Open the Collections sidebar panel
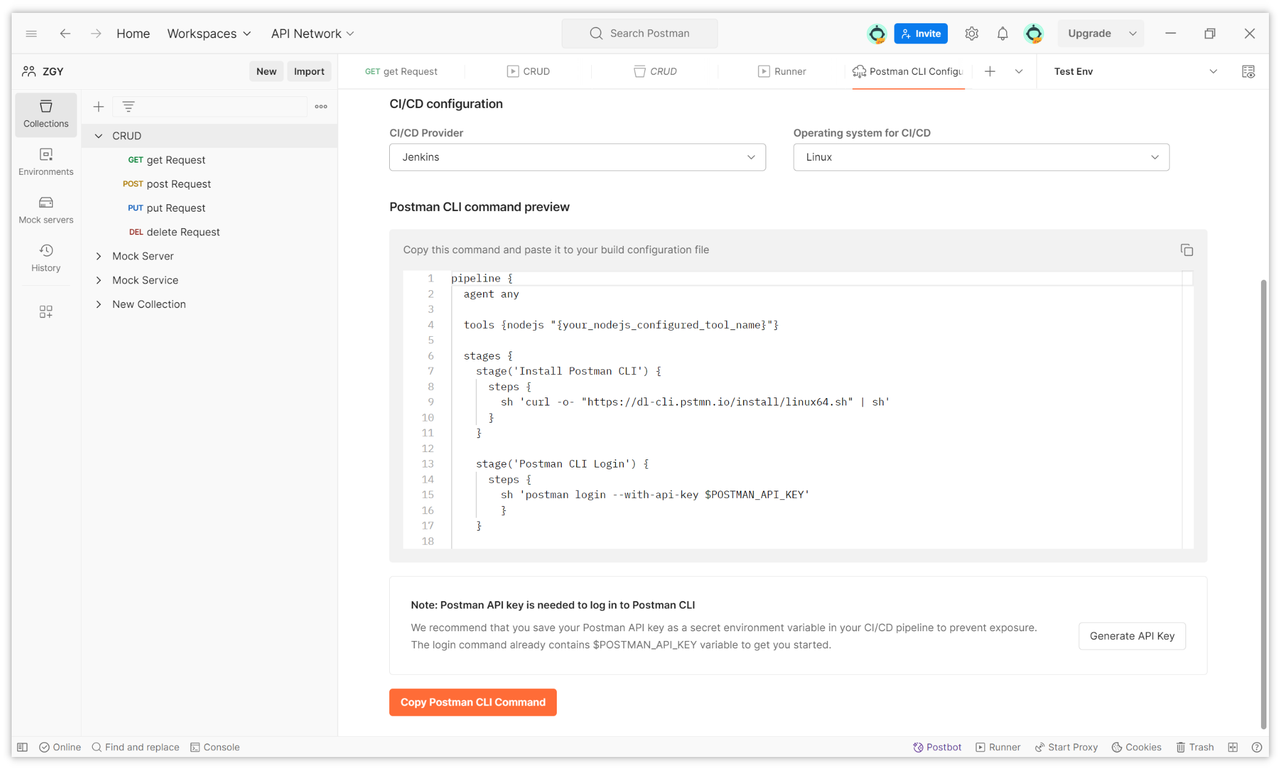 pos(46,113)
